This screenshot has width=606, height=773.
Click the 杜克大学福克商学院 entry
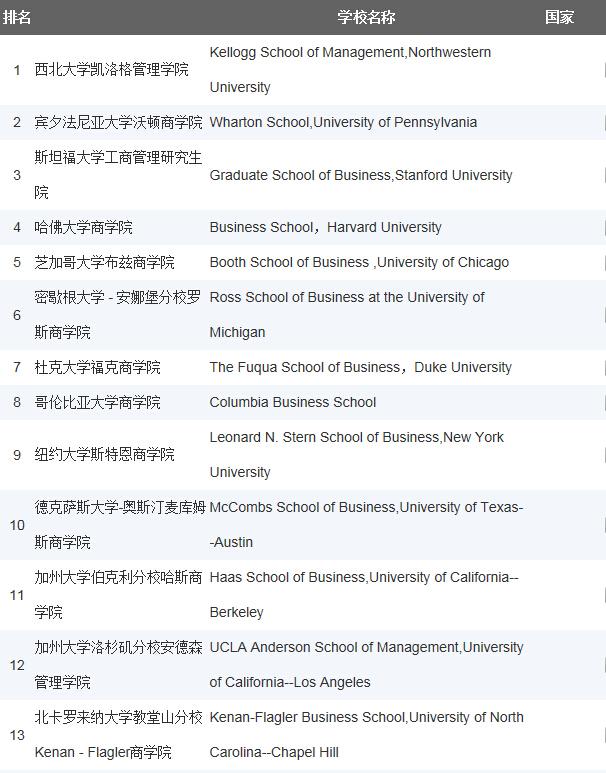click(x=98, y=367)
